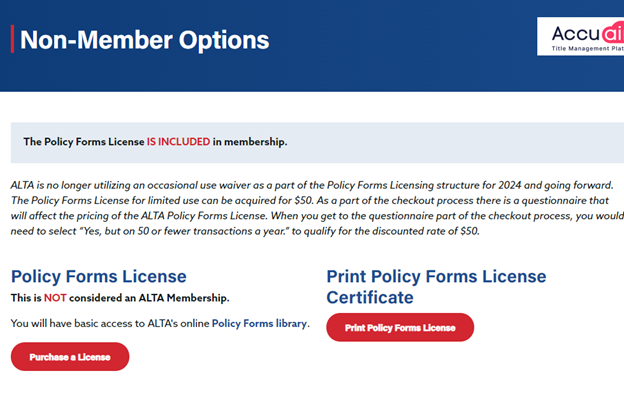Click the word Certificate in the right heading
The image size is (624, 399).
pos(370,297)
